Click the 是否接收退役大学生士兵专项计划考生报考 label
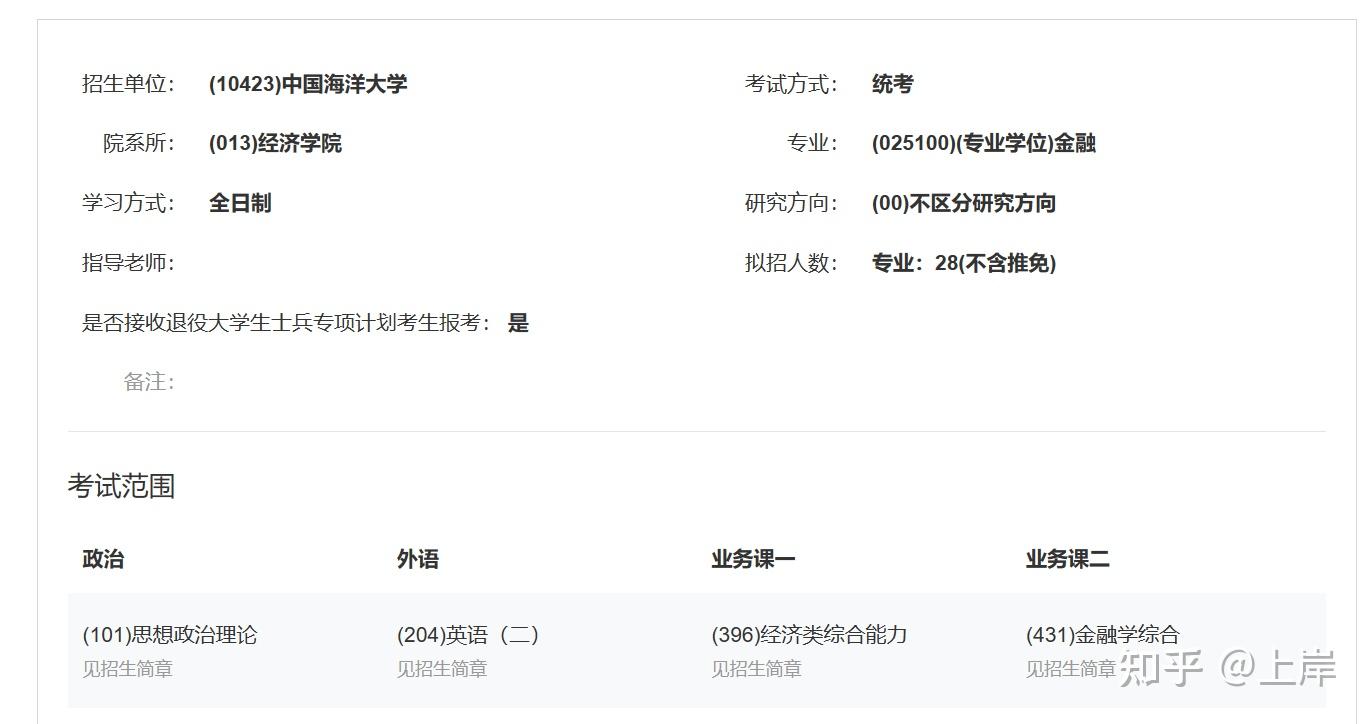The width and height of the screenshot is (1372, 724). (287, 323)
